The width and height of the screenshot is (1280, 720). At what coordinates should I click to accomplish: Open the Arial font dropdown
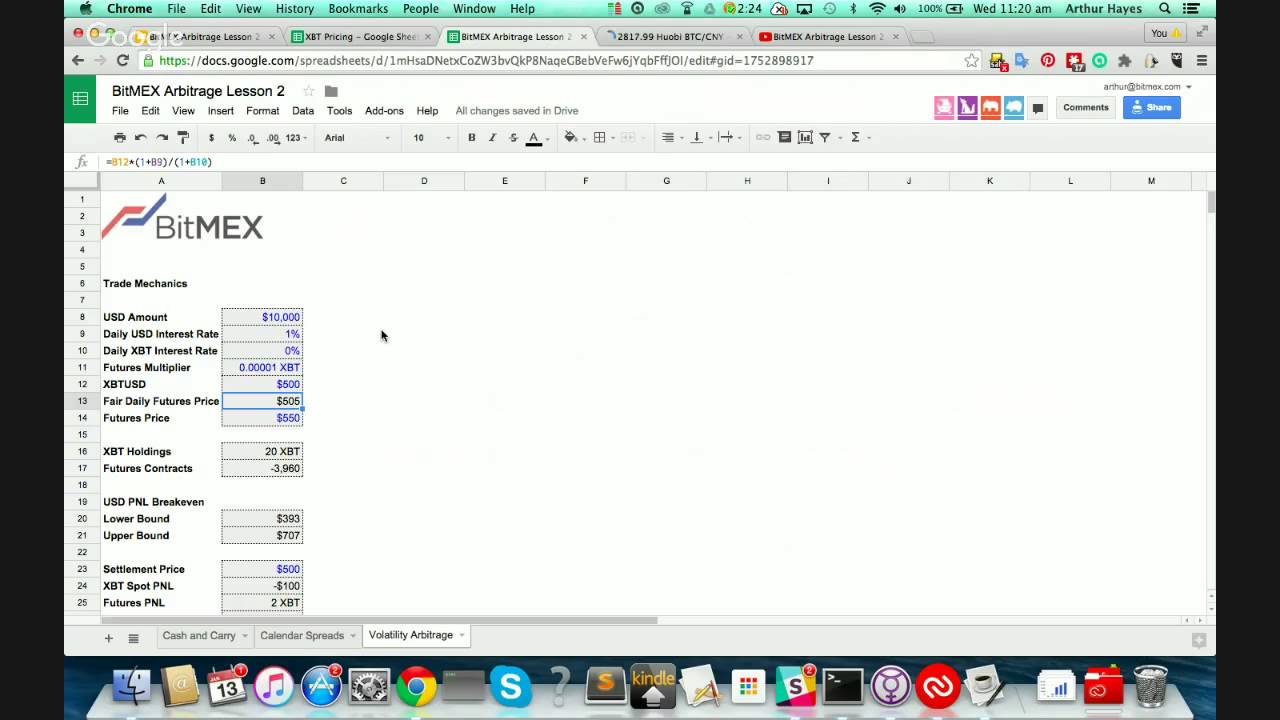(356, 138)
